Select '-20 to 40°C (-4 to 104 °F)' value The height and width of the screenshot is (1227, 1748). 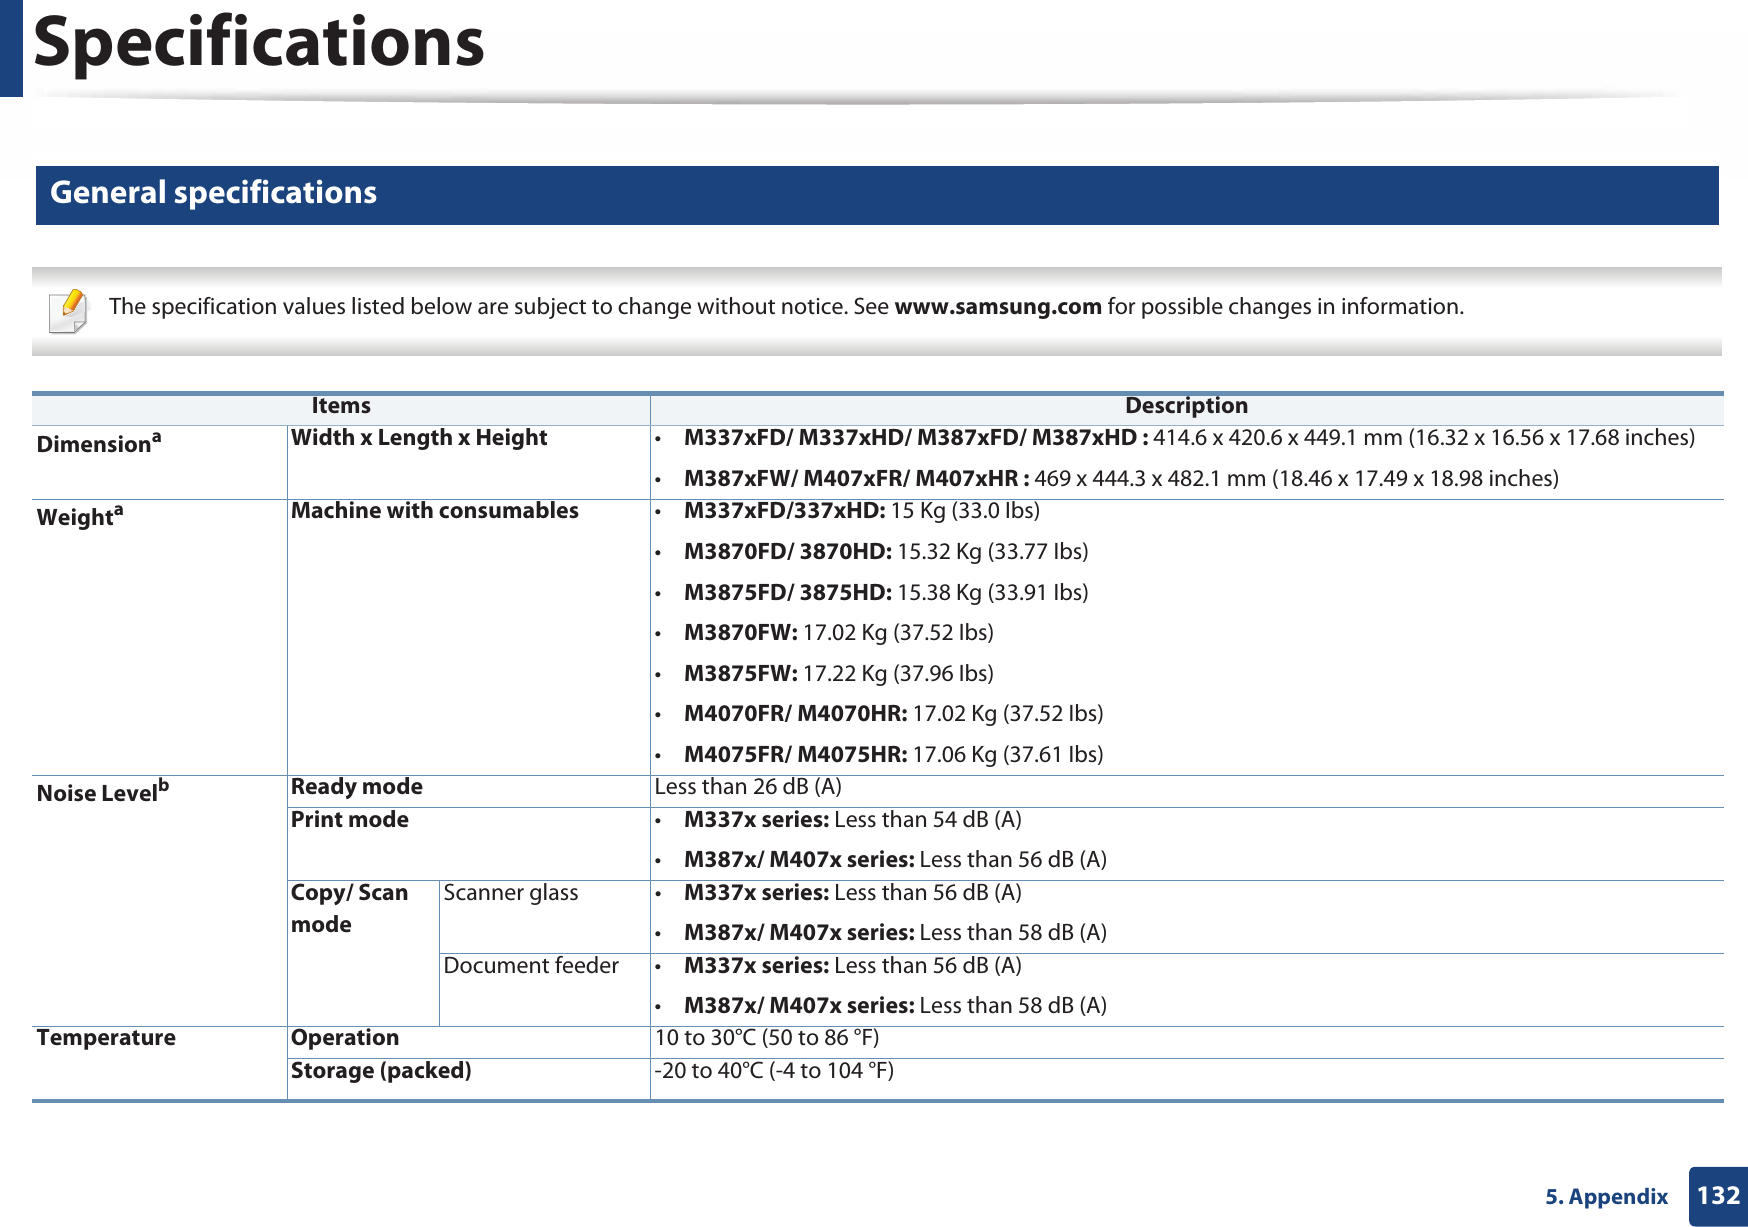coord(774,1071)
